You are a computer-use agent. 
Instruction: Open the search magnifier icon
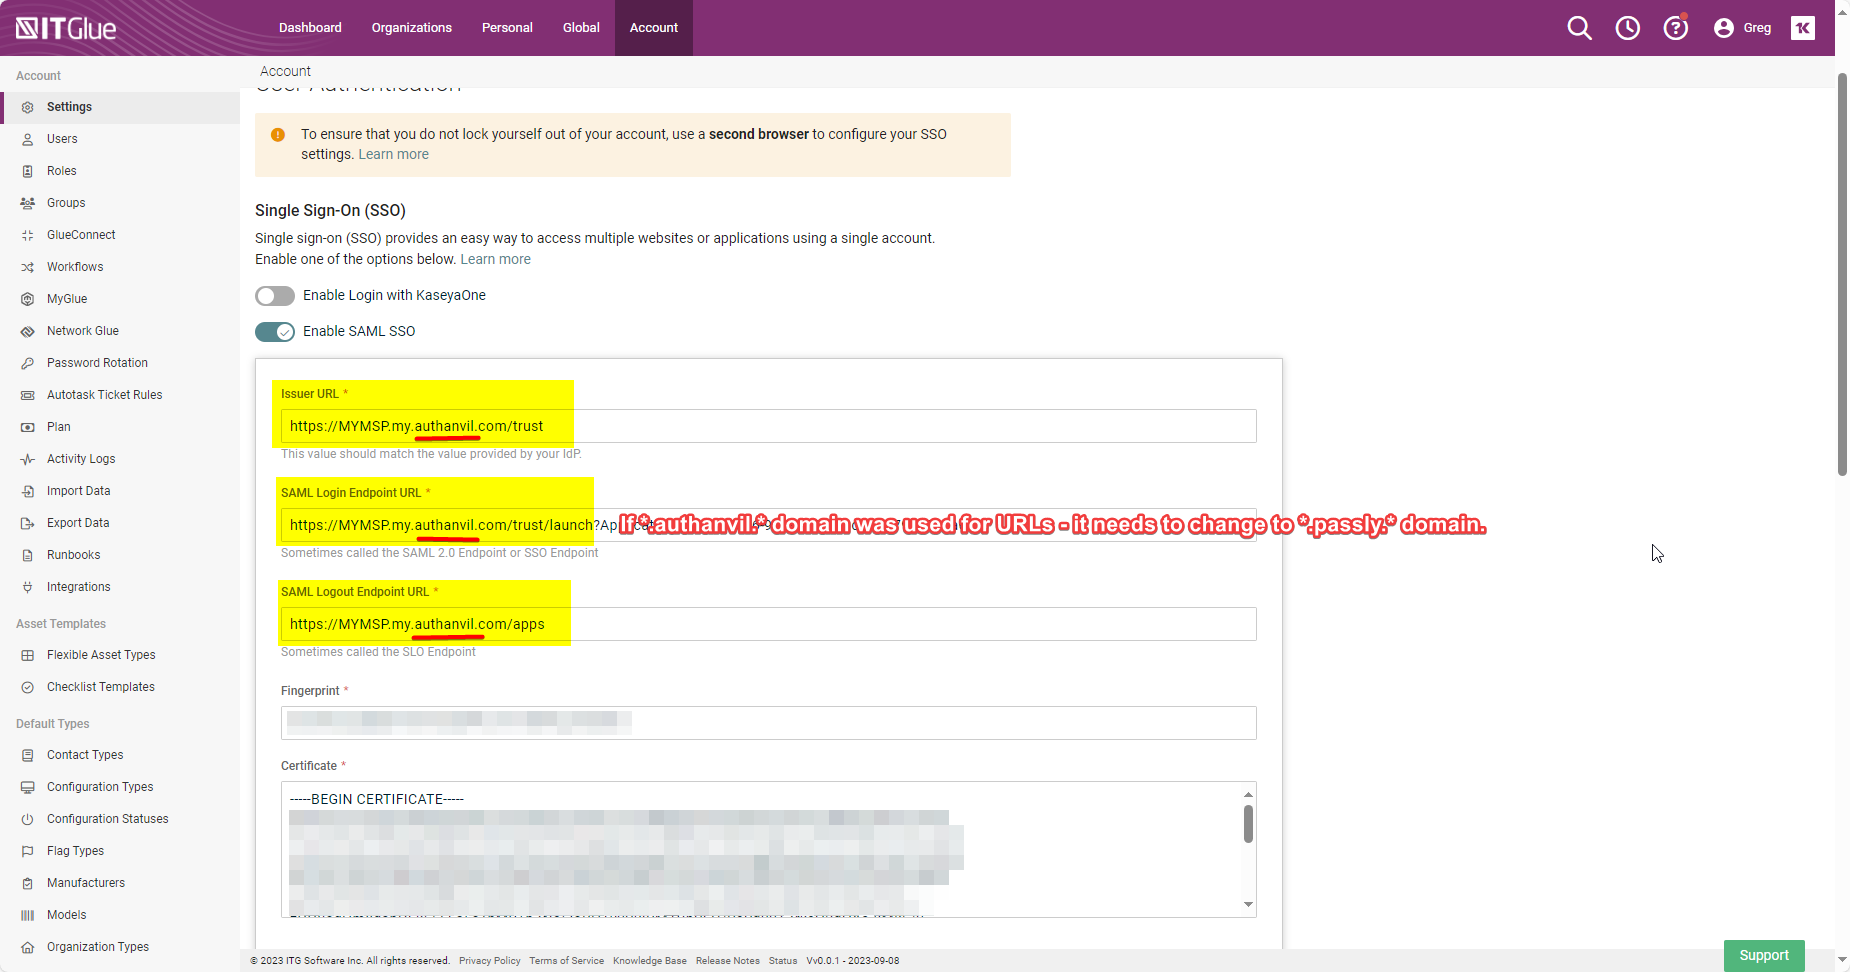pyautogui.click(x=1579, y=28)
